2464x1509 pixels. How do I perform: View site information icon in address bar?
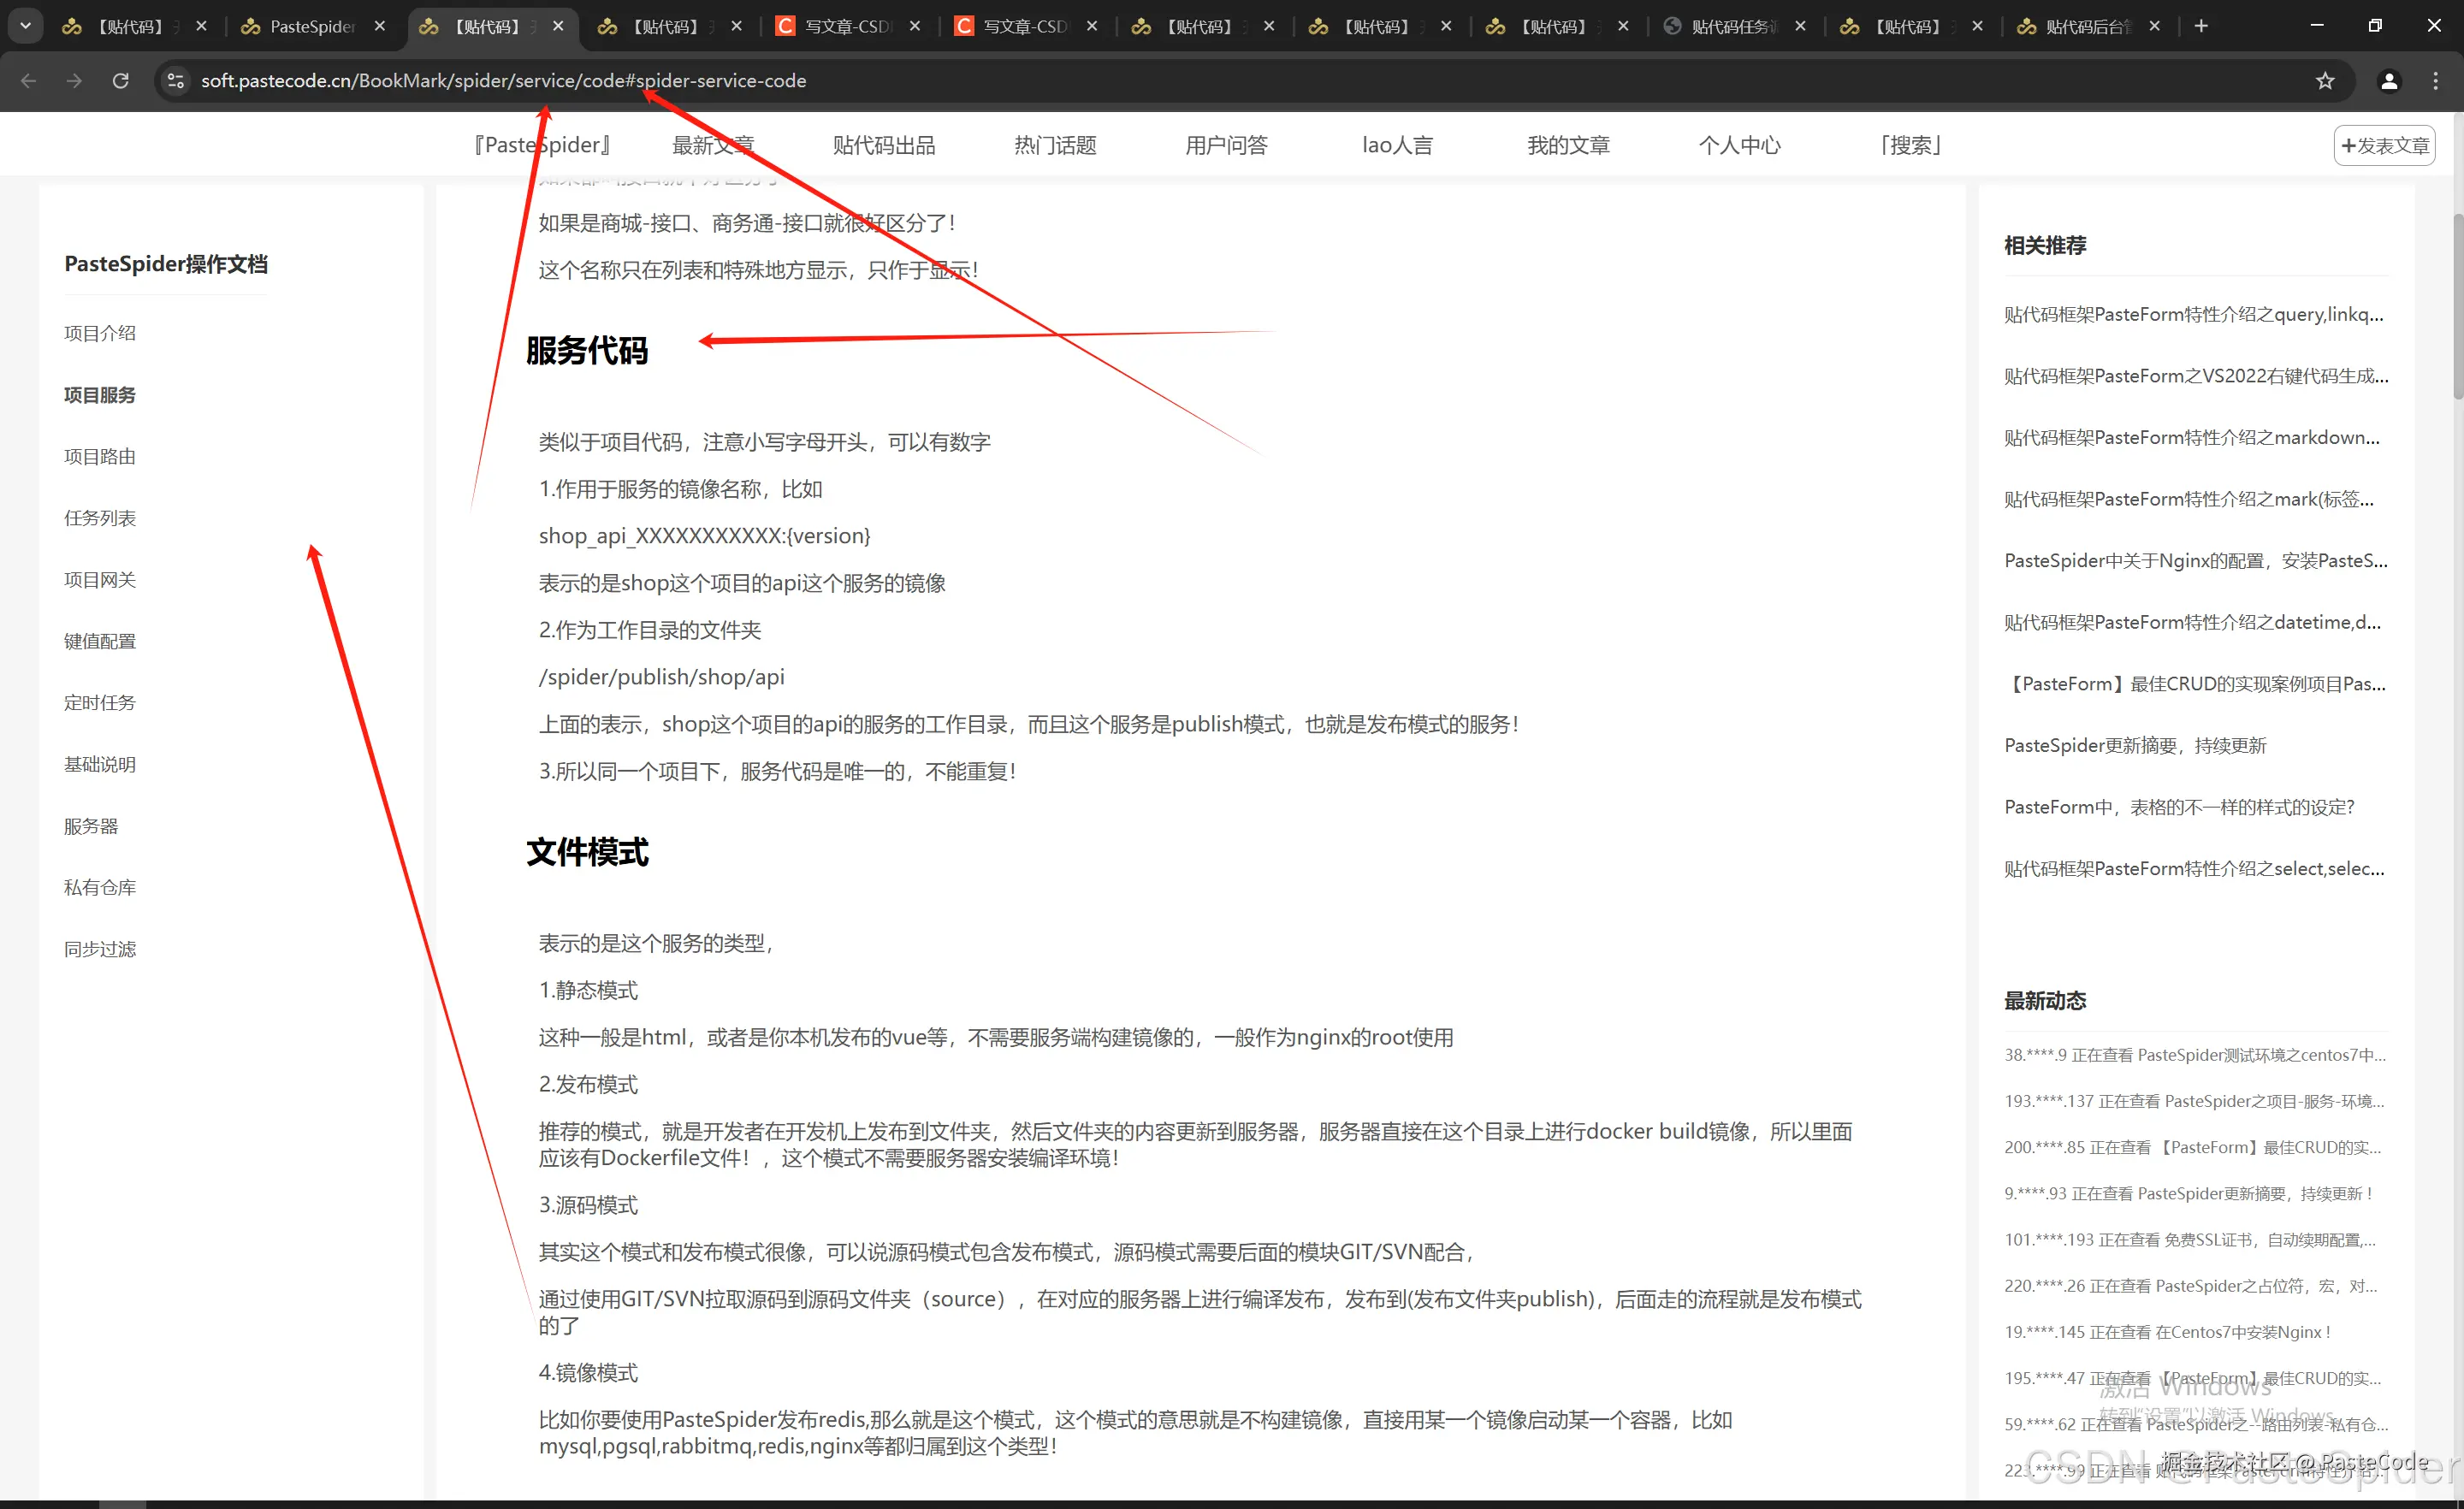(175, 81)
